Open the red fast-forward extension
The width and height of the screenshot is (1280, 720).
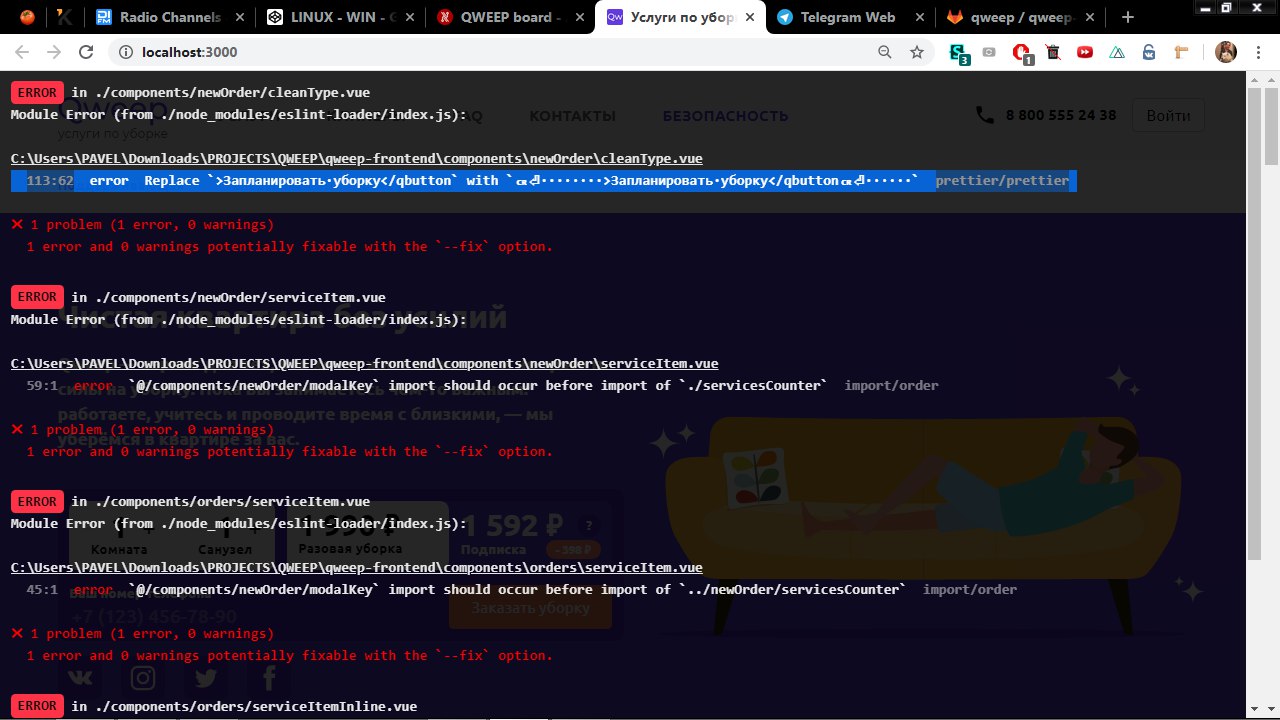(x=1085, y=52)
